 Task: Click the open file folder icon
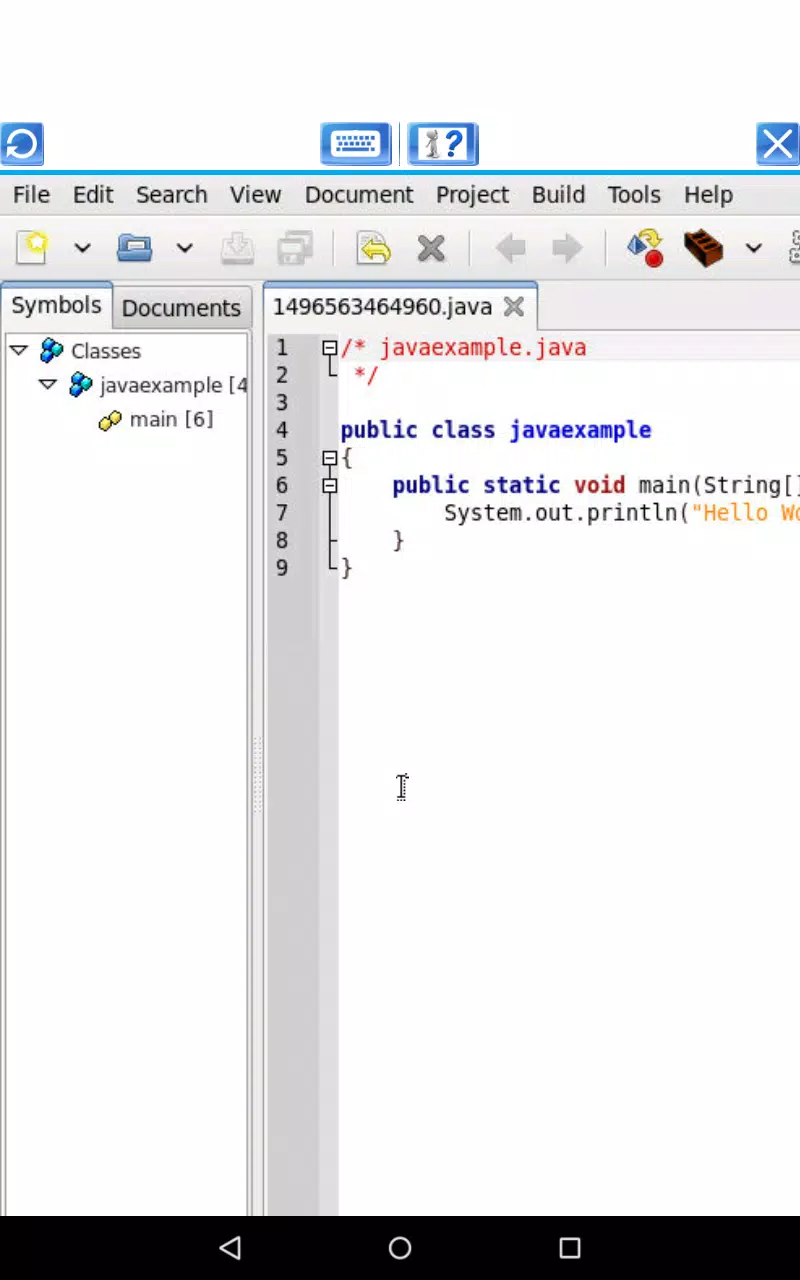(134, 247)
